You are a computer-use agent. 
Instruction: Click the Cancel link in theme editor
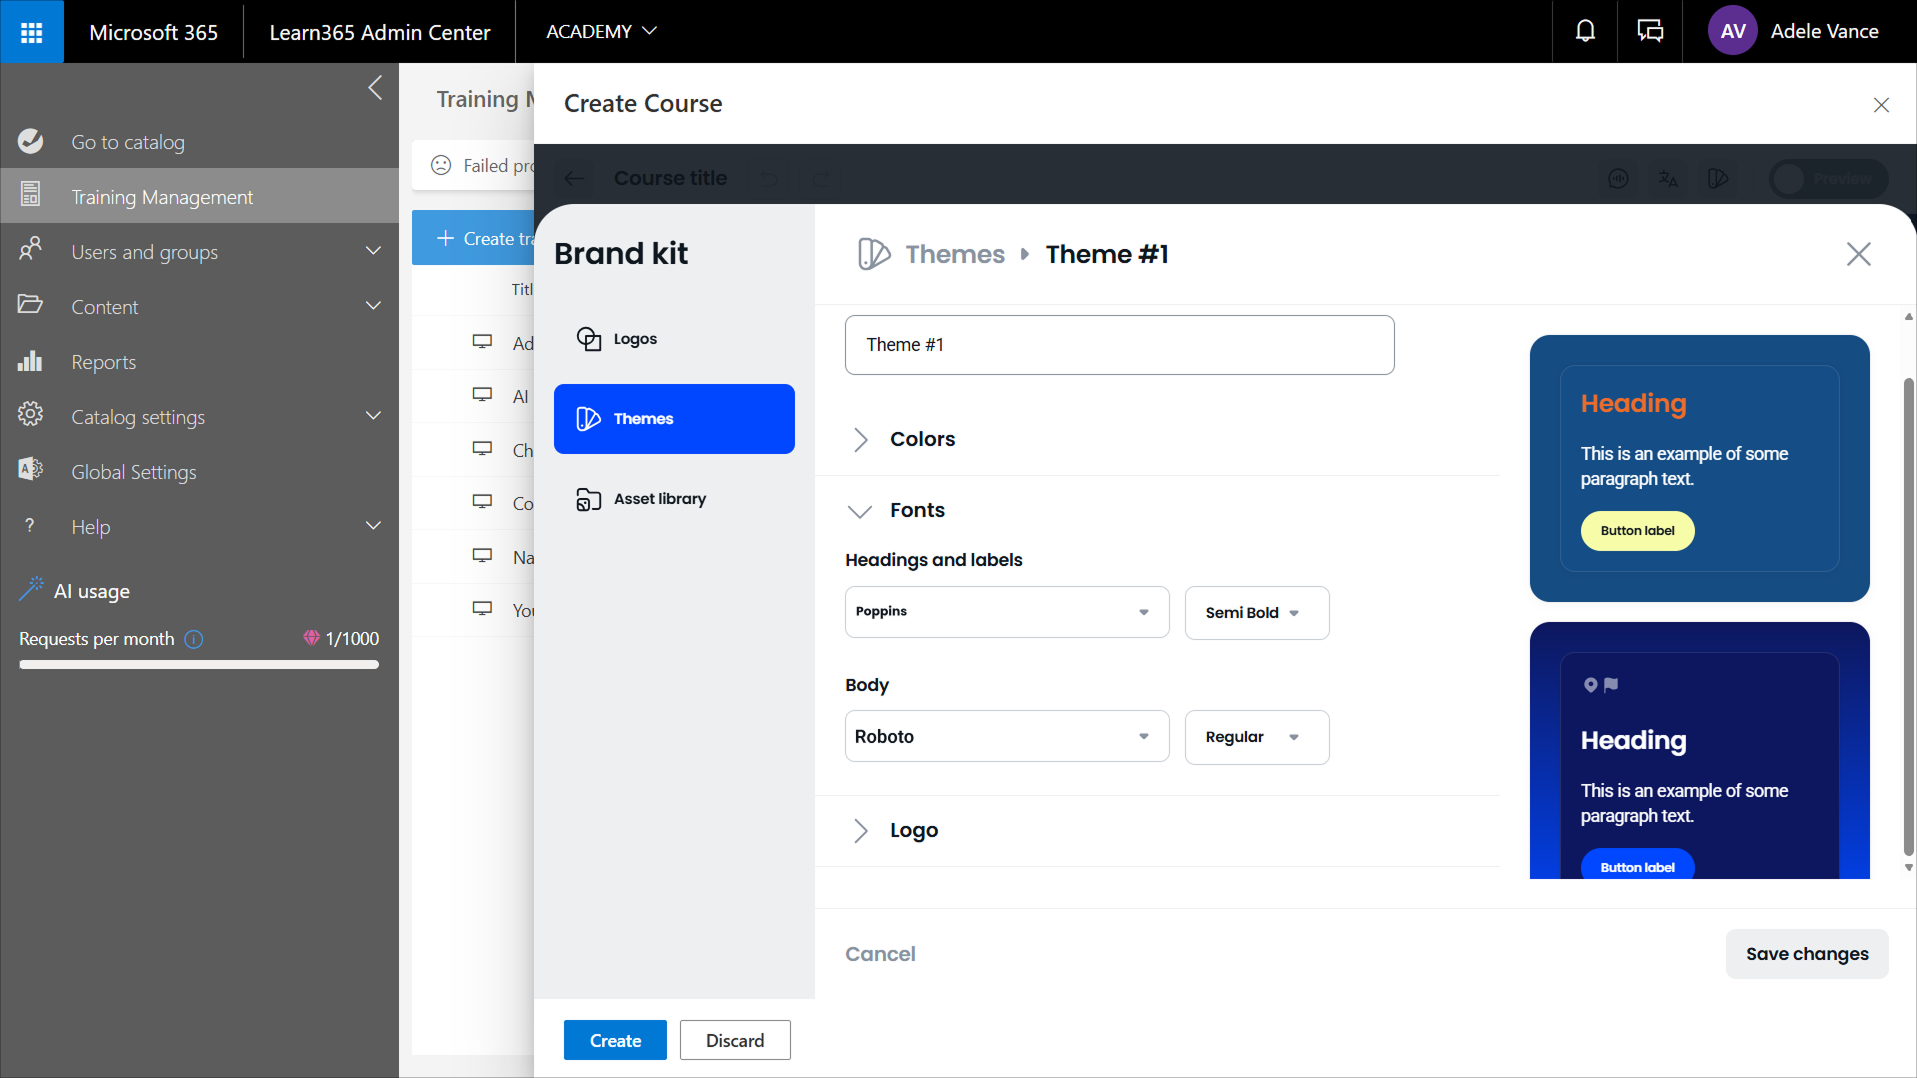880,954
